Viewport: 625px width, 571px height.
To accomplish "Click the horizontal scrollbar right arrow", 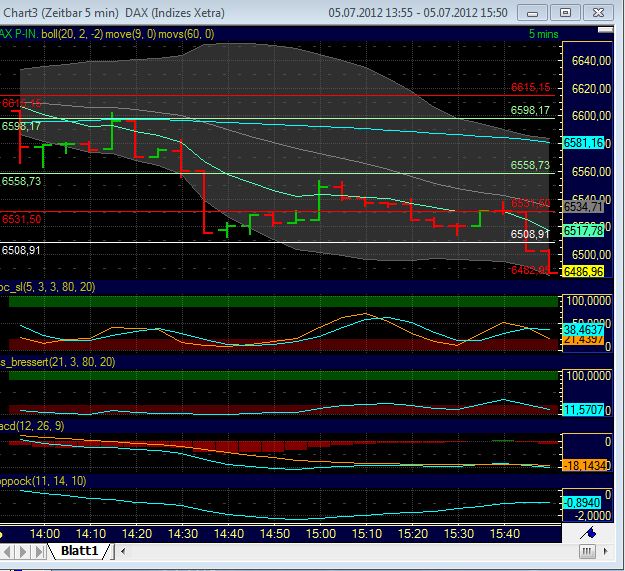I will point(605,551).
